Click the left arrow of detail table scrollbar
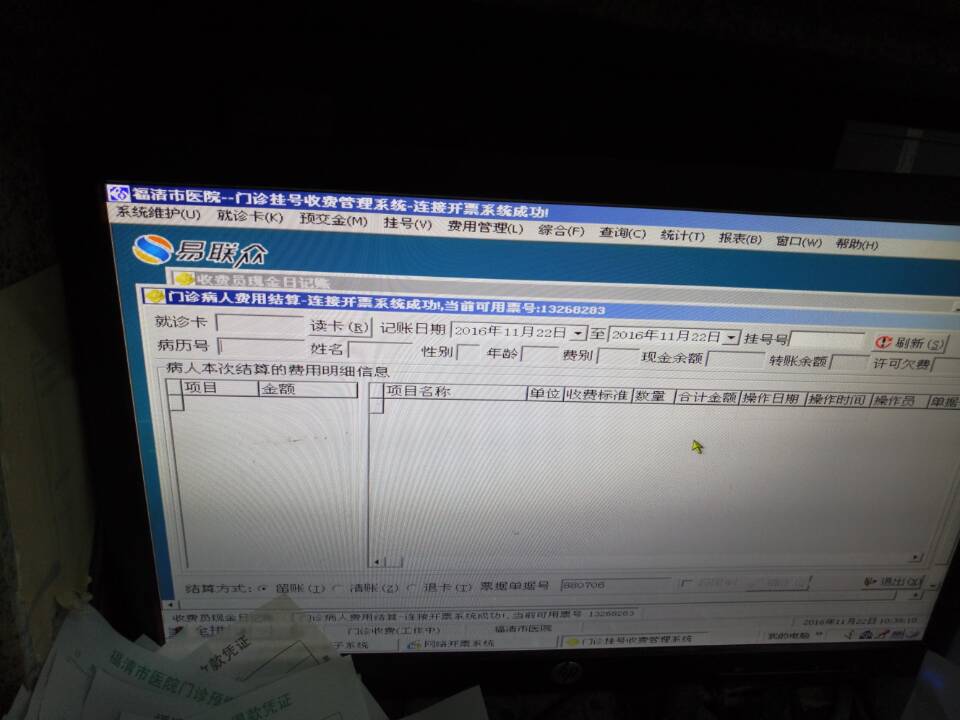This screenshot has height=720, width=960. coord(377,561)
